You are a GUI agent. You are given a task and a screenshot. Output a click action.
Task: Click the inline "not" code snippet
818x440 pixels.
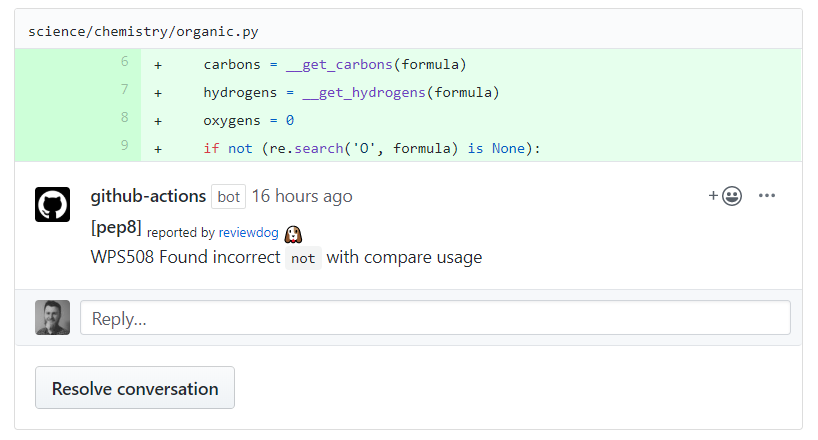(303, 258)
